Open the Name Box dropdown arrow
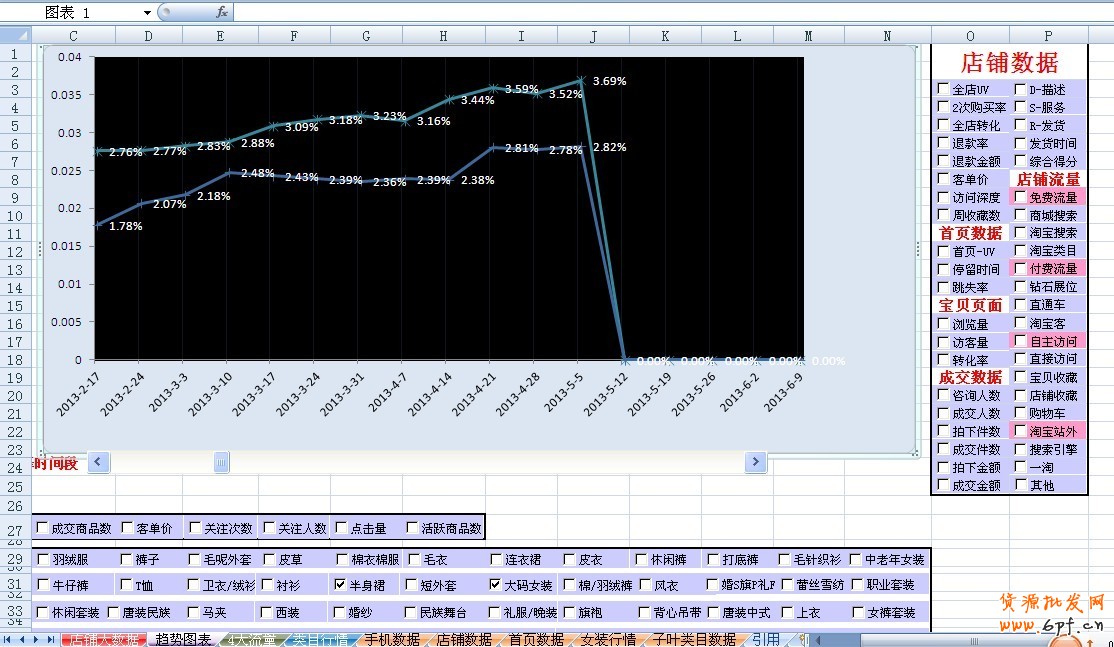 pyautogui.click(x=147, y=12)
